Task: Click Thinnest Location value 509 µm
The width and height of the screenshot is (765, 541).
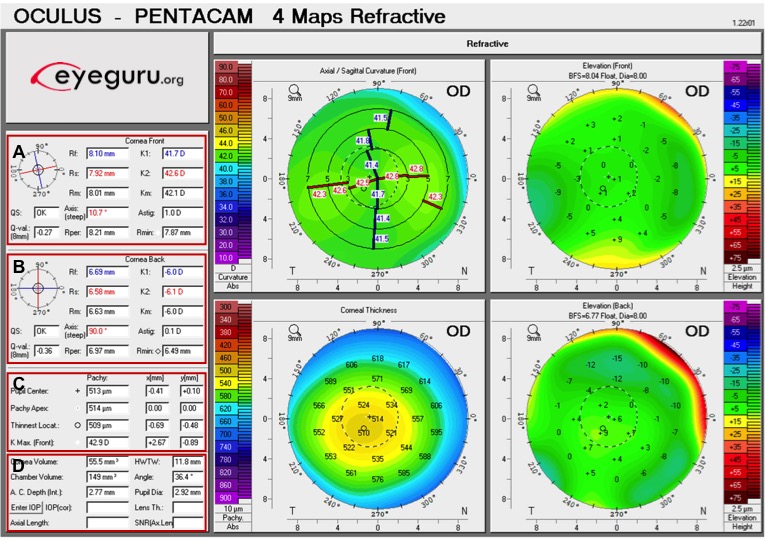Action: 107,425
